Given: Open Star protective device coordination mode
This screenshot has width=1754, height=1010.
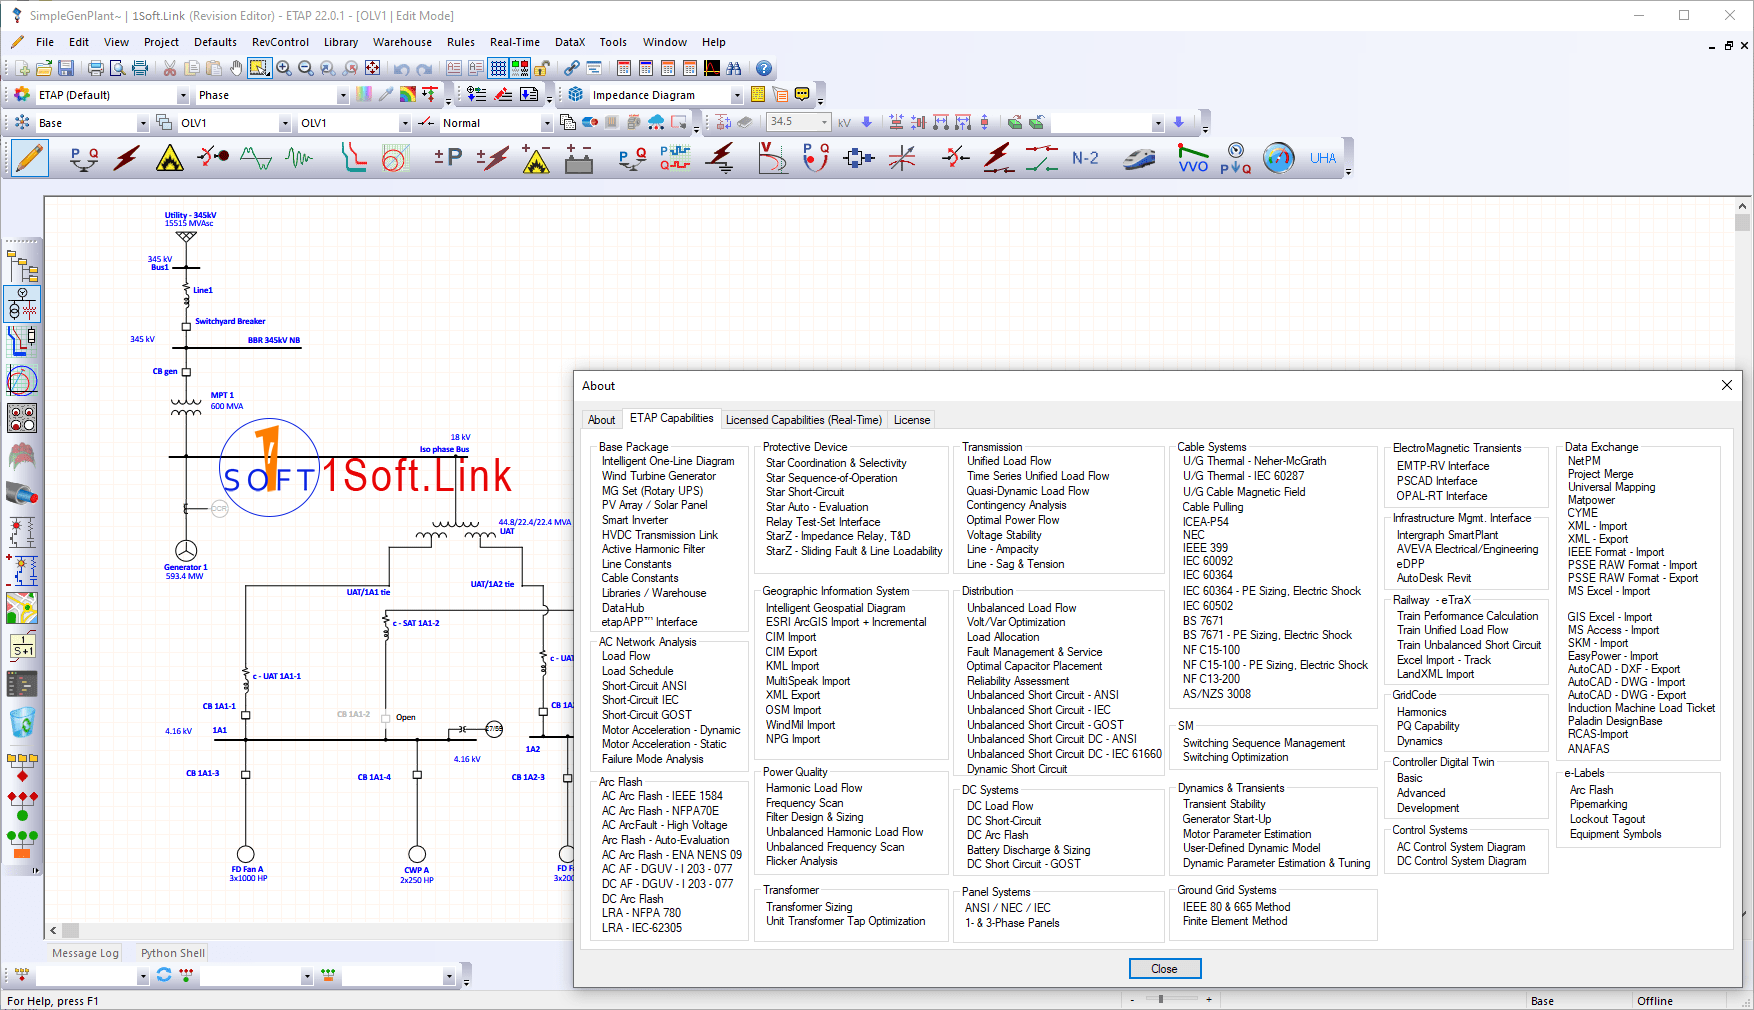Looking at the screenshot, I should click(352, 158).
